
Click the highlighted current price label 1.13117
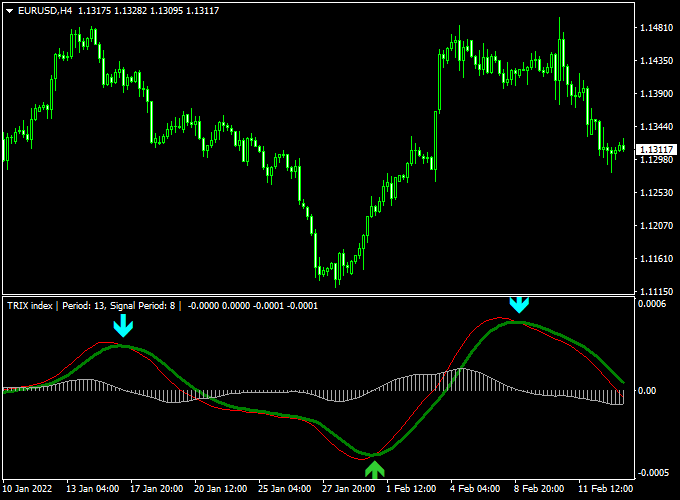(x=657, y=150)
